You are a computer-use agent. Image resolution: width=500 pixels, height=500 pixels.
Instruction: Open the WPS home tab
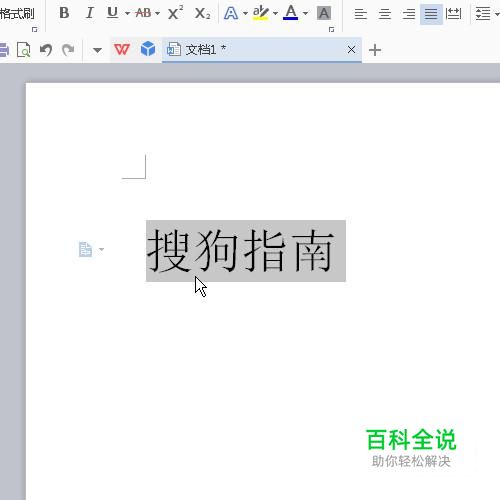point(122,50)
